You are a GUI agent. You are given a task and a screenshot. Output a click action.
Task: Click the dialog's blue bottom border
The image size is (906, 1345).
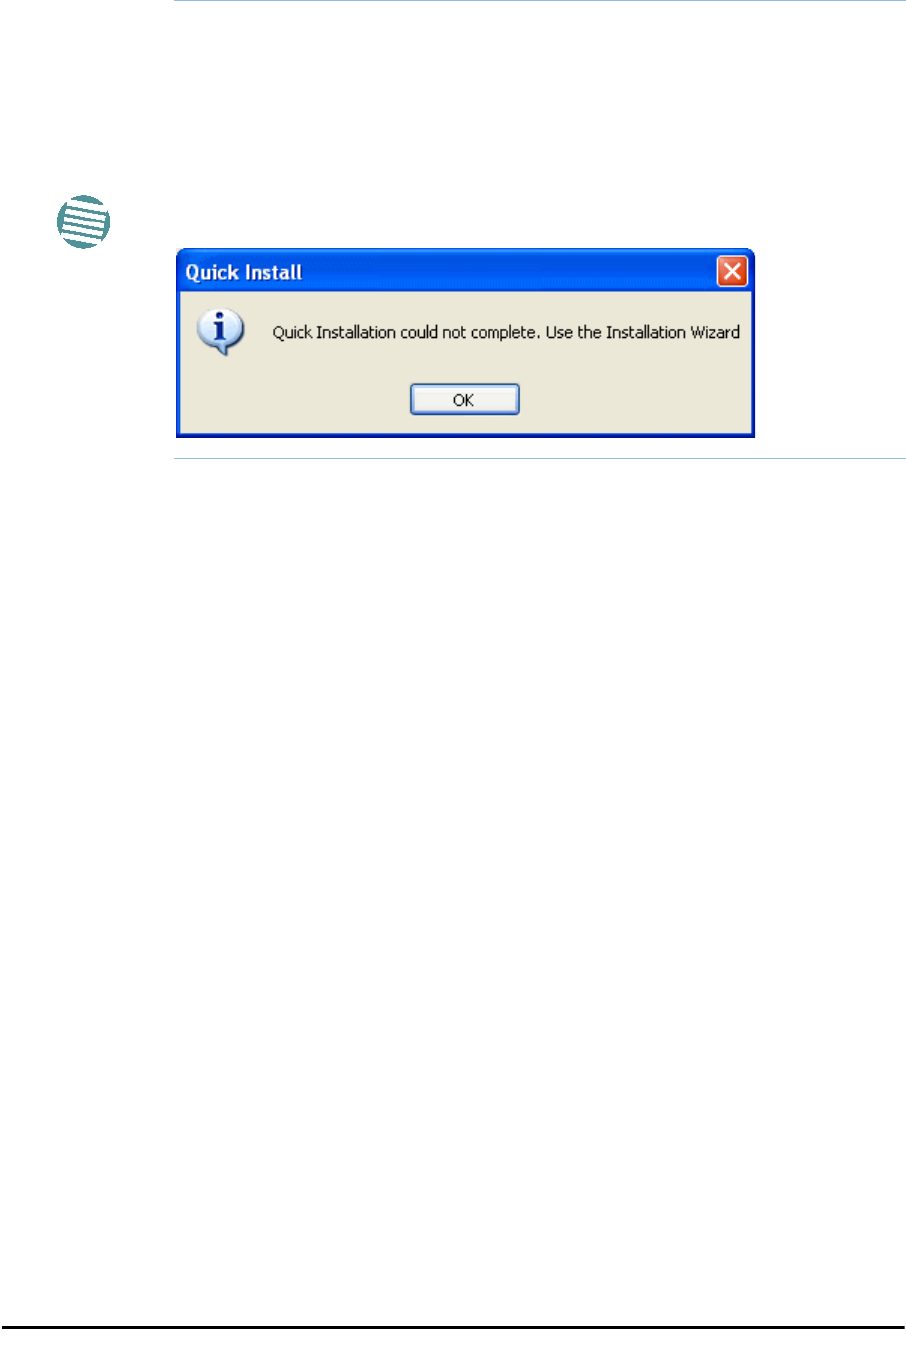tap(465, 435)
